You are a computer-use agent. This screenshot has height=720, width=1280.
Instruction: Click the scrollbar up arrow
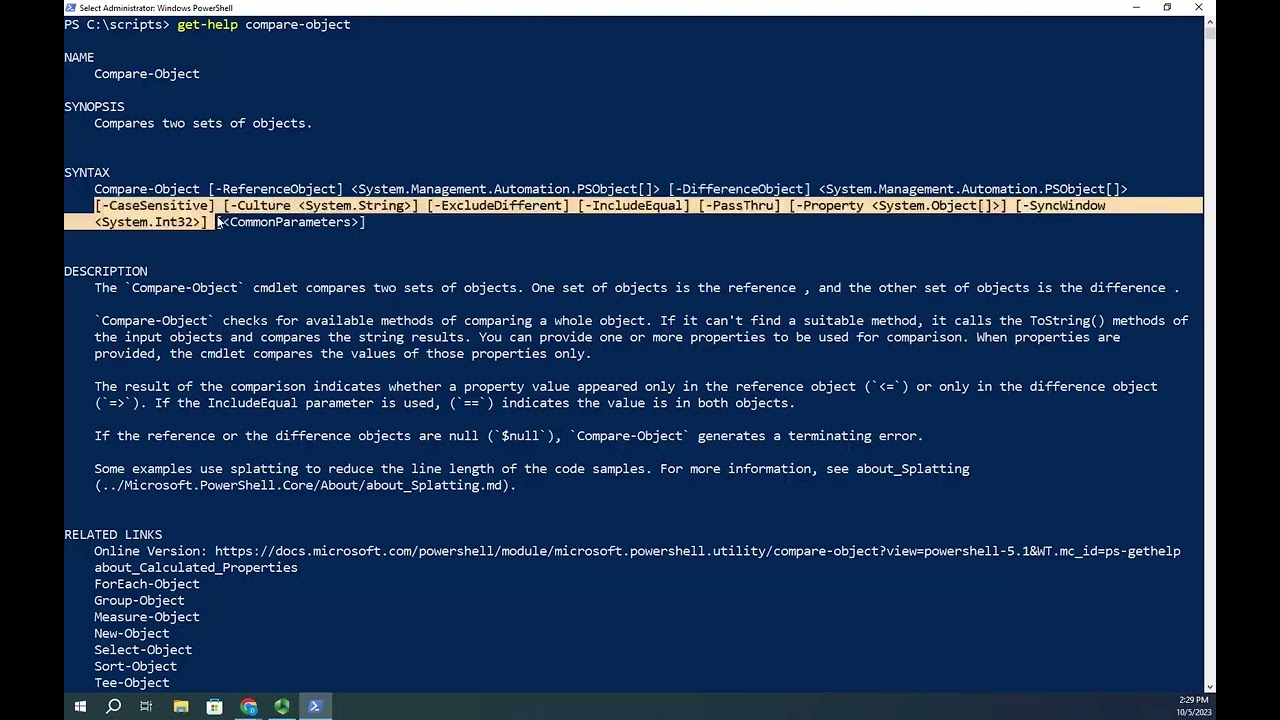click(x=1209, y=21)
